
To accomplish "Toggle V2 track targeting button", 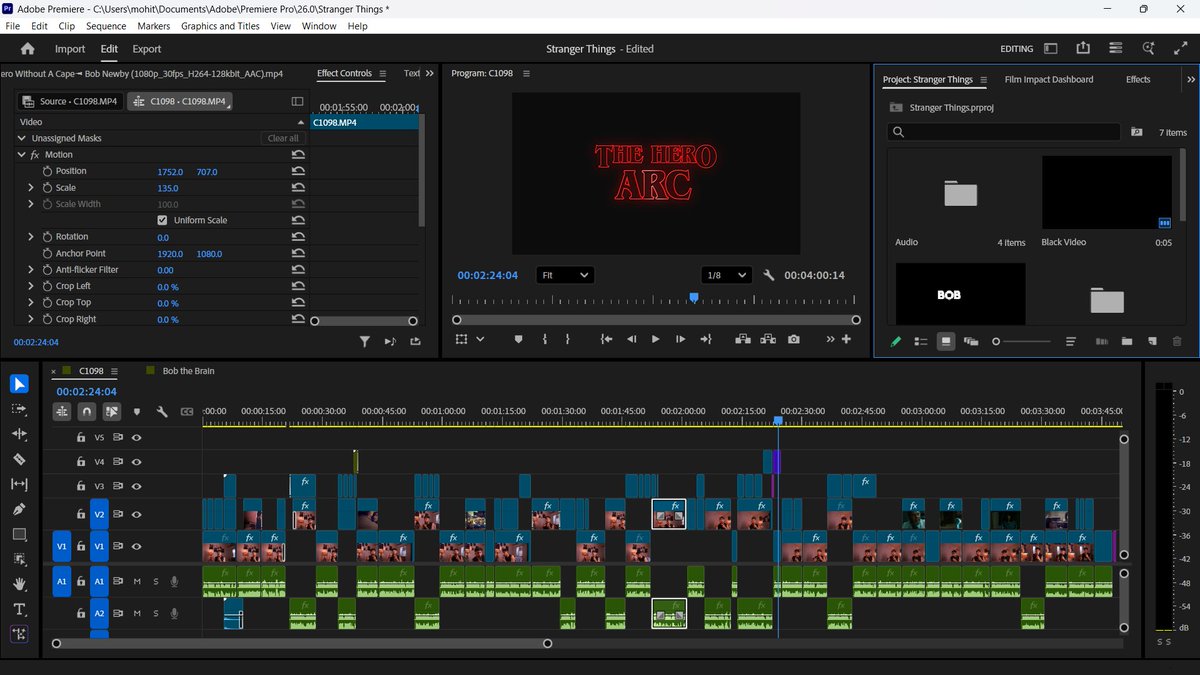I will (99, 514).
